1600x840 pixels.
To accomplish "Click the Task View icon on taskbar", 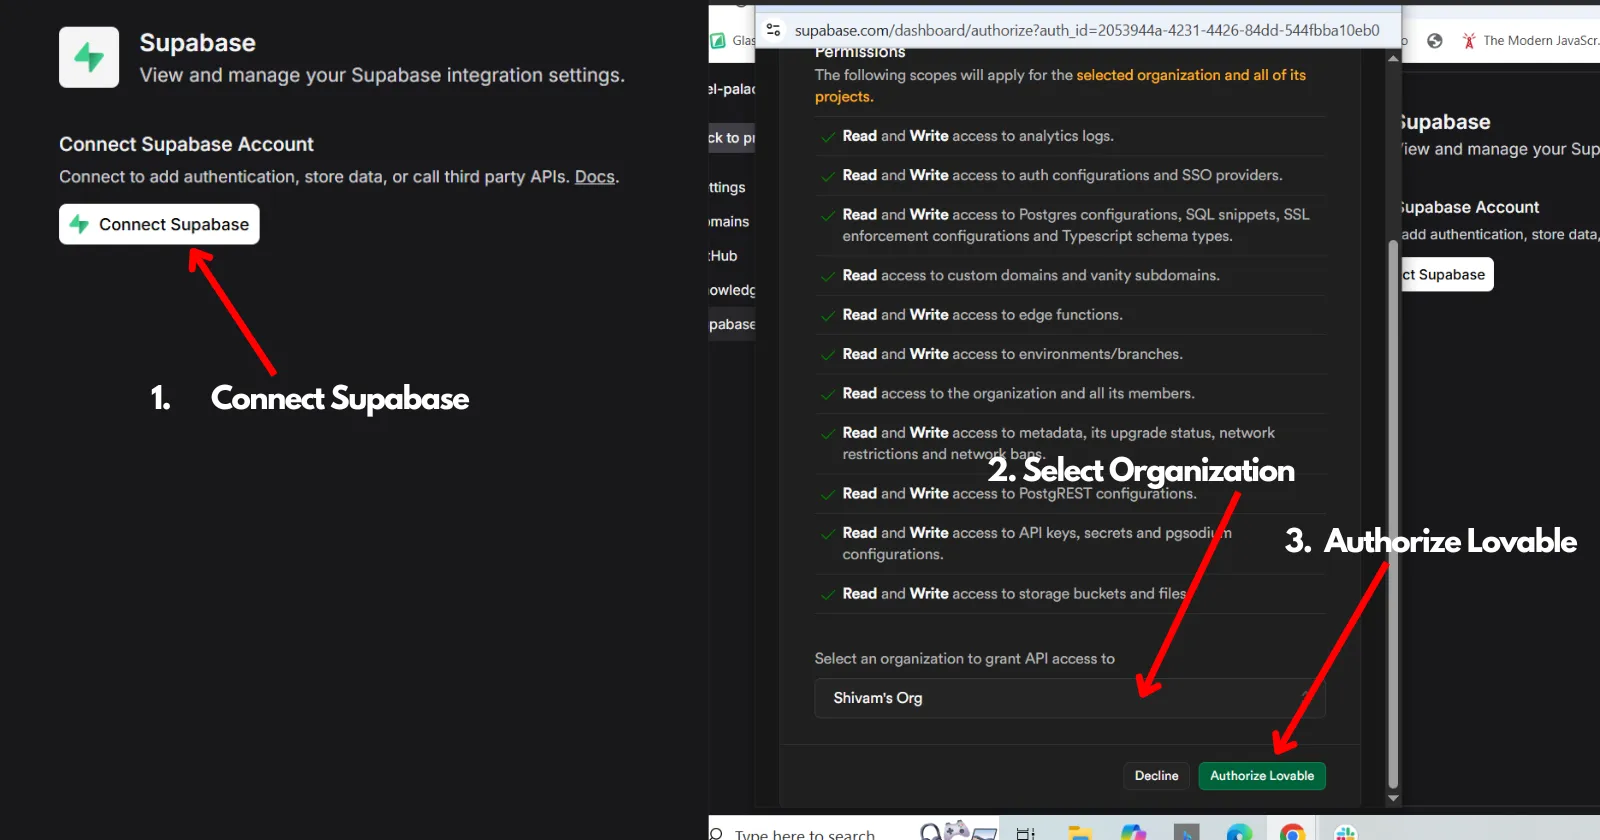I will point(1025,833).
